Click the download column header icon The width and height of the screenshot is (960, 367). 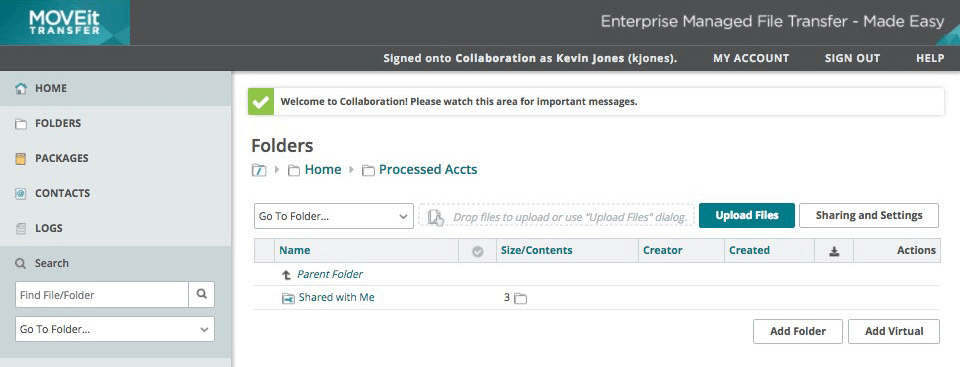pyautogui.click(x=834, y=251)
